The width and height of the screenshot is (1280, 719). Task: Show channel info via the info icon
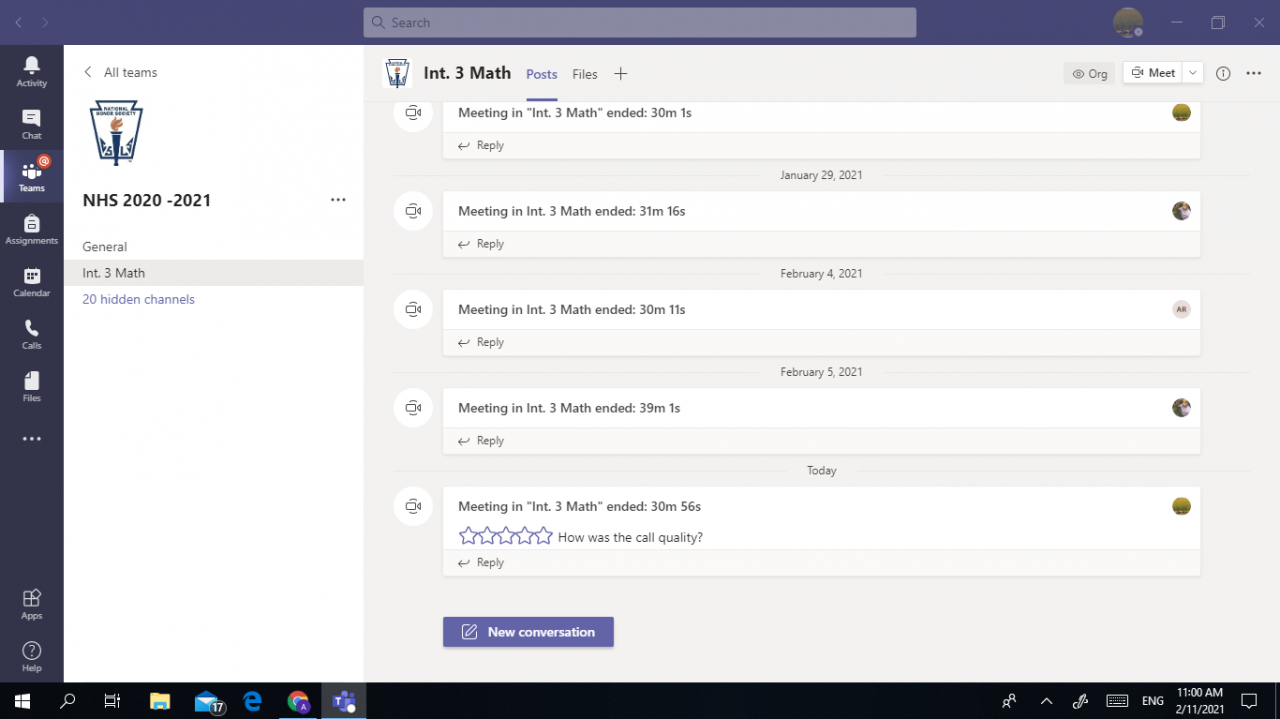[1223, 73]
